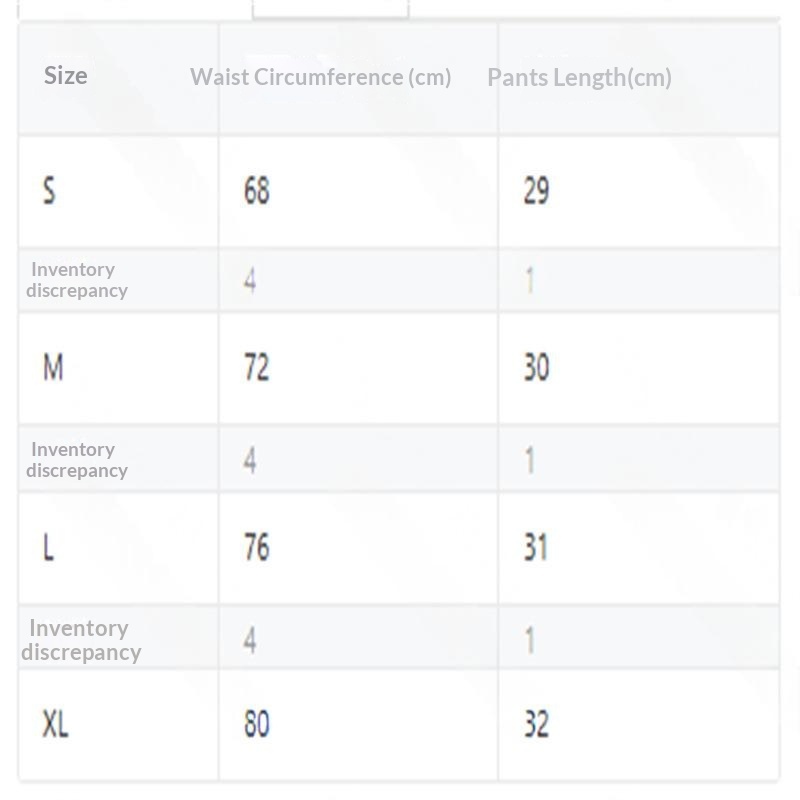This screenshot has width=800, height=800.
Task: Click the third Inventory discrepancy label
Action: pos(81,640)
